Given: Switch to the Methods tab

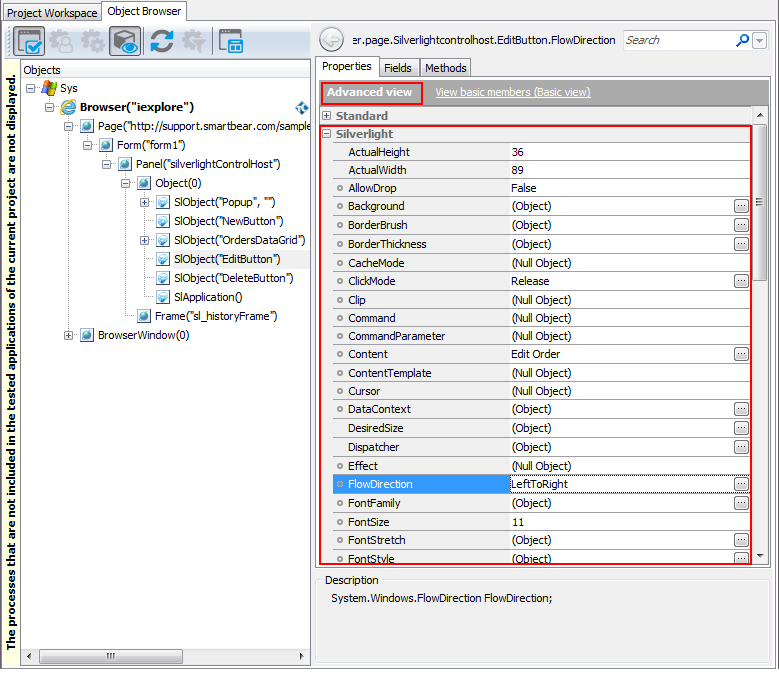Looking at the screenshot, I should pos(445,68).
